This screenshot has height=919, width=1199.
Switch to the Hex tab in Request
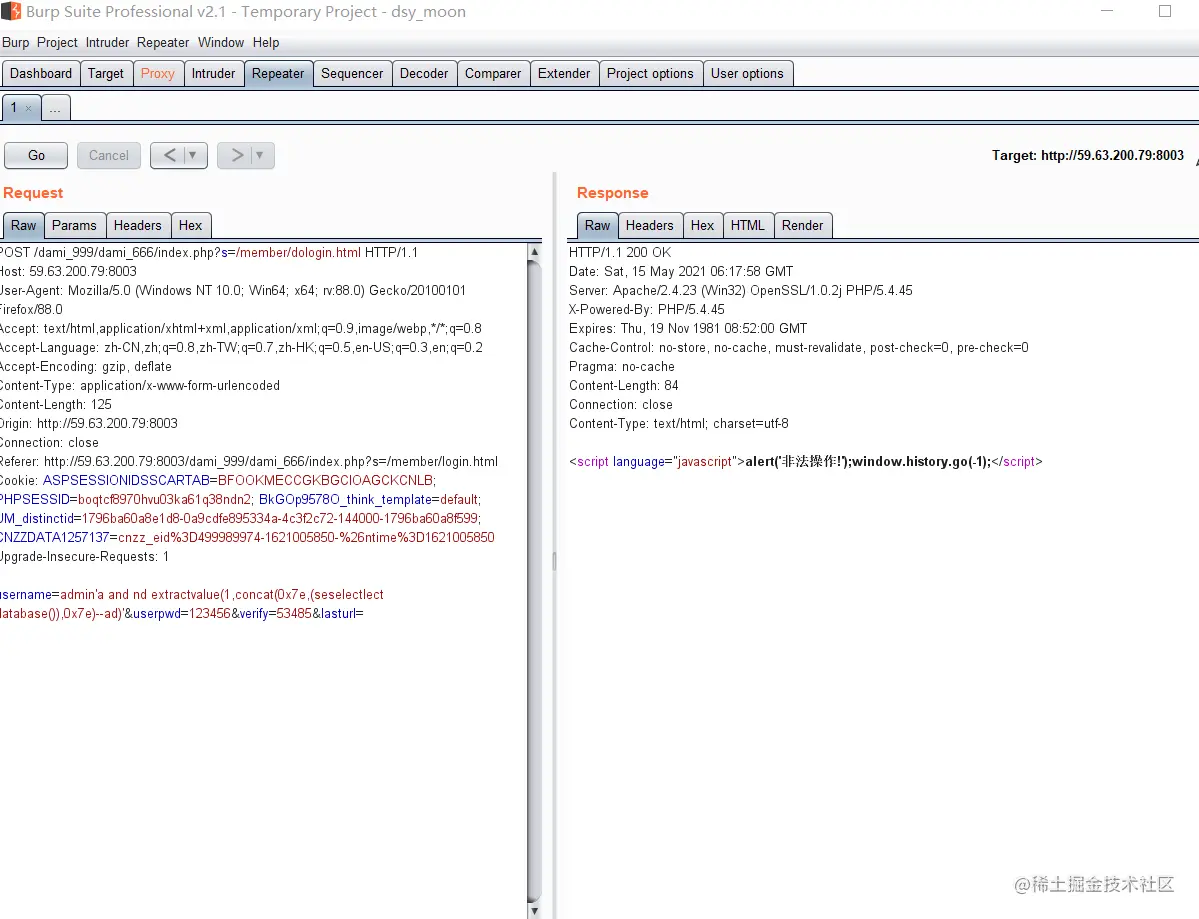(190, 226)
